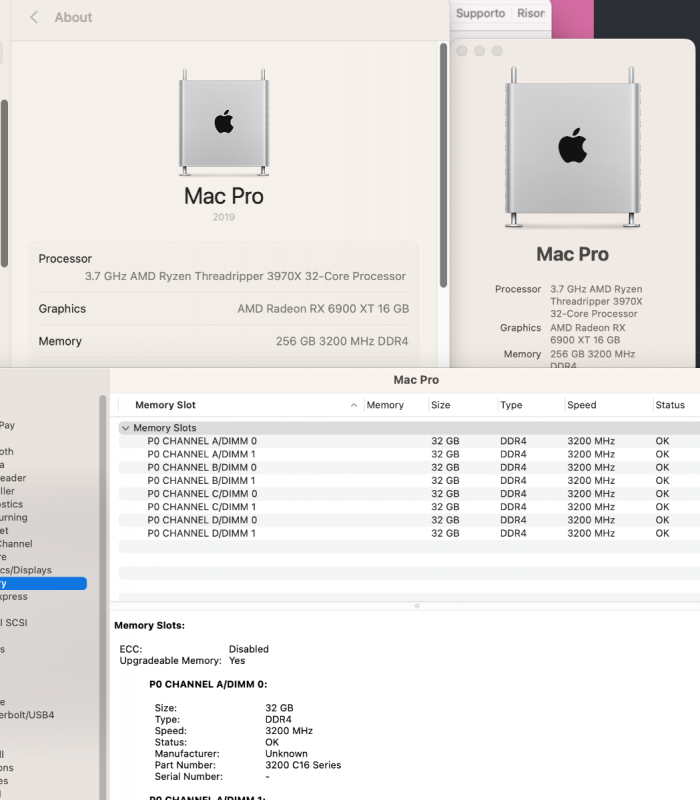The width and height of the screenshot is (700, 800).
Task: Select the Fibre Channel sidebar item
Action: tap(16, 544)
